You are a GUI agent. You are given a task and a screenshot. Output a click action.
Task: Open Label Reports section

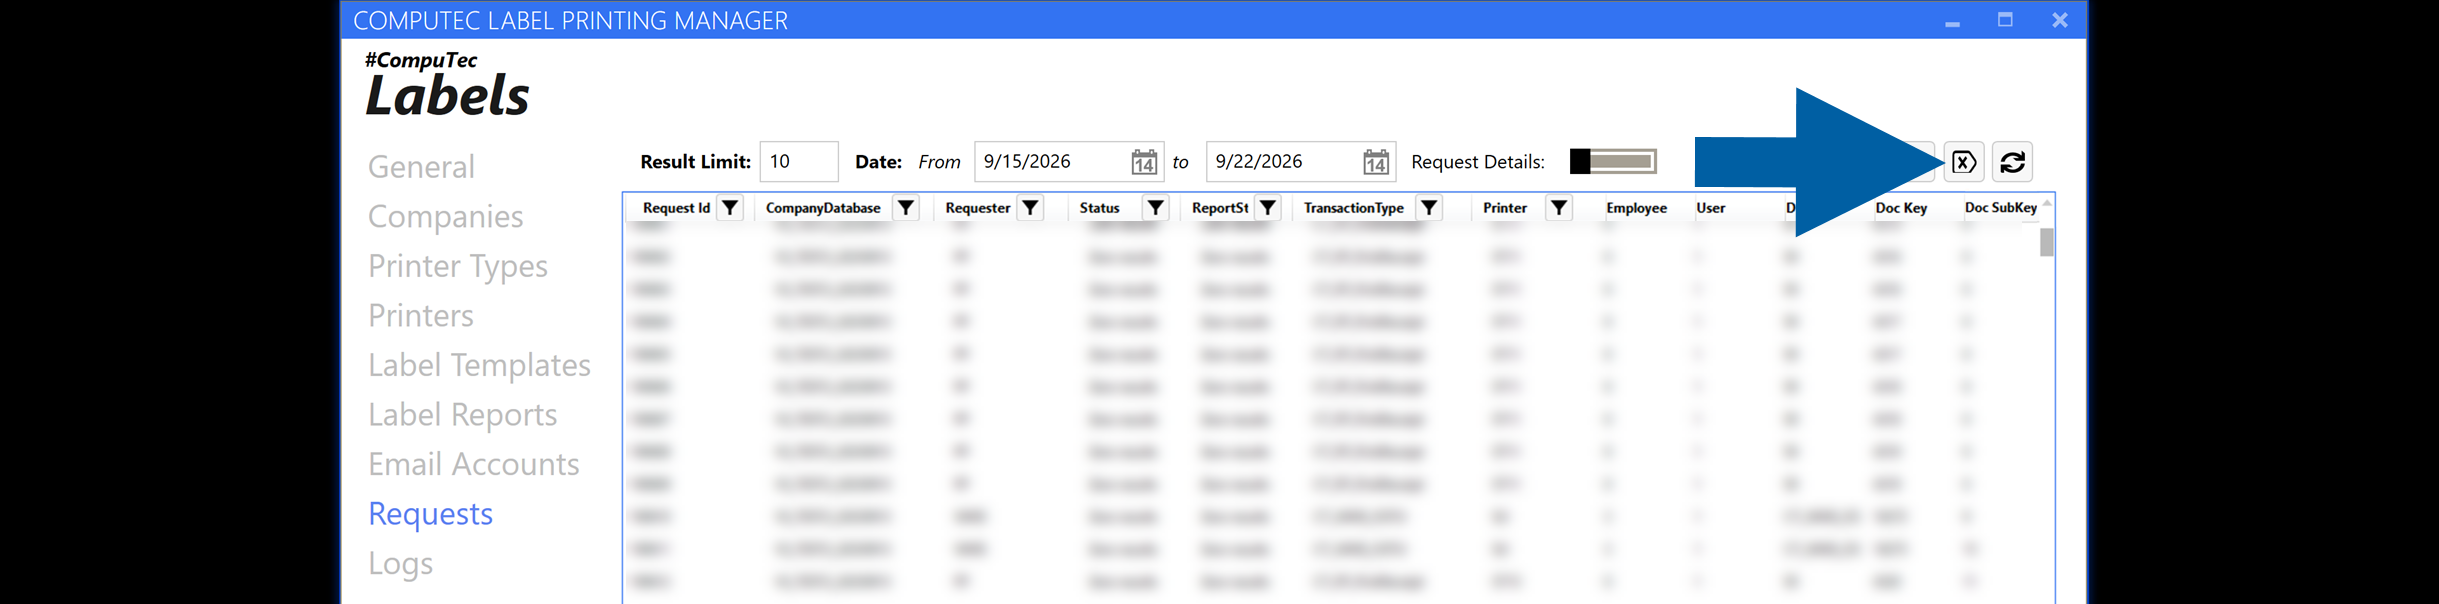click(x=462, y=415)
